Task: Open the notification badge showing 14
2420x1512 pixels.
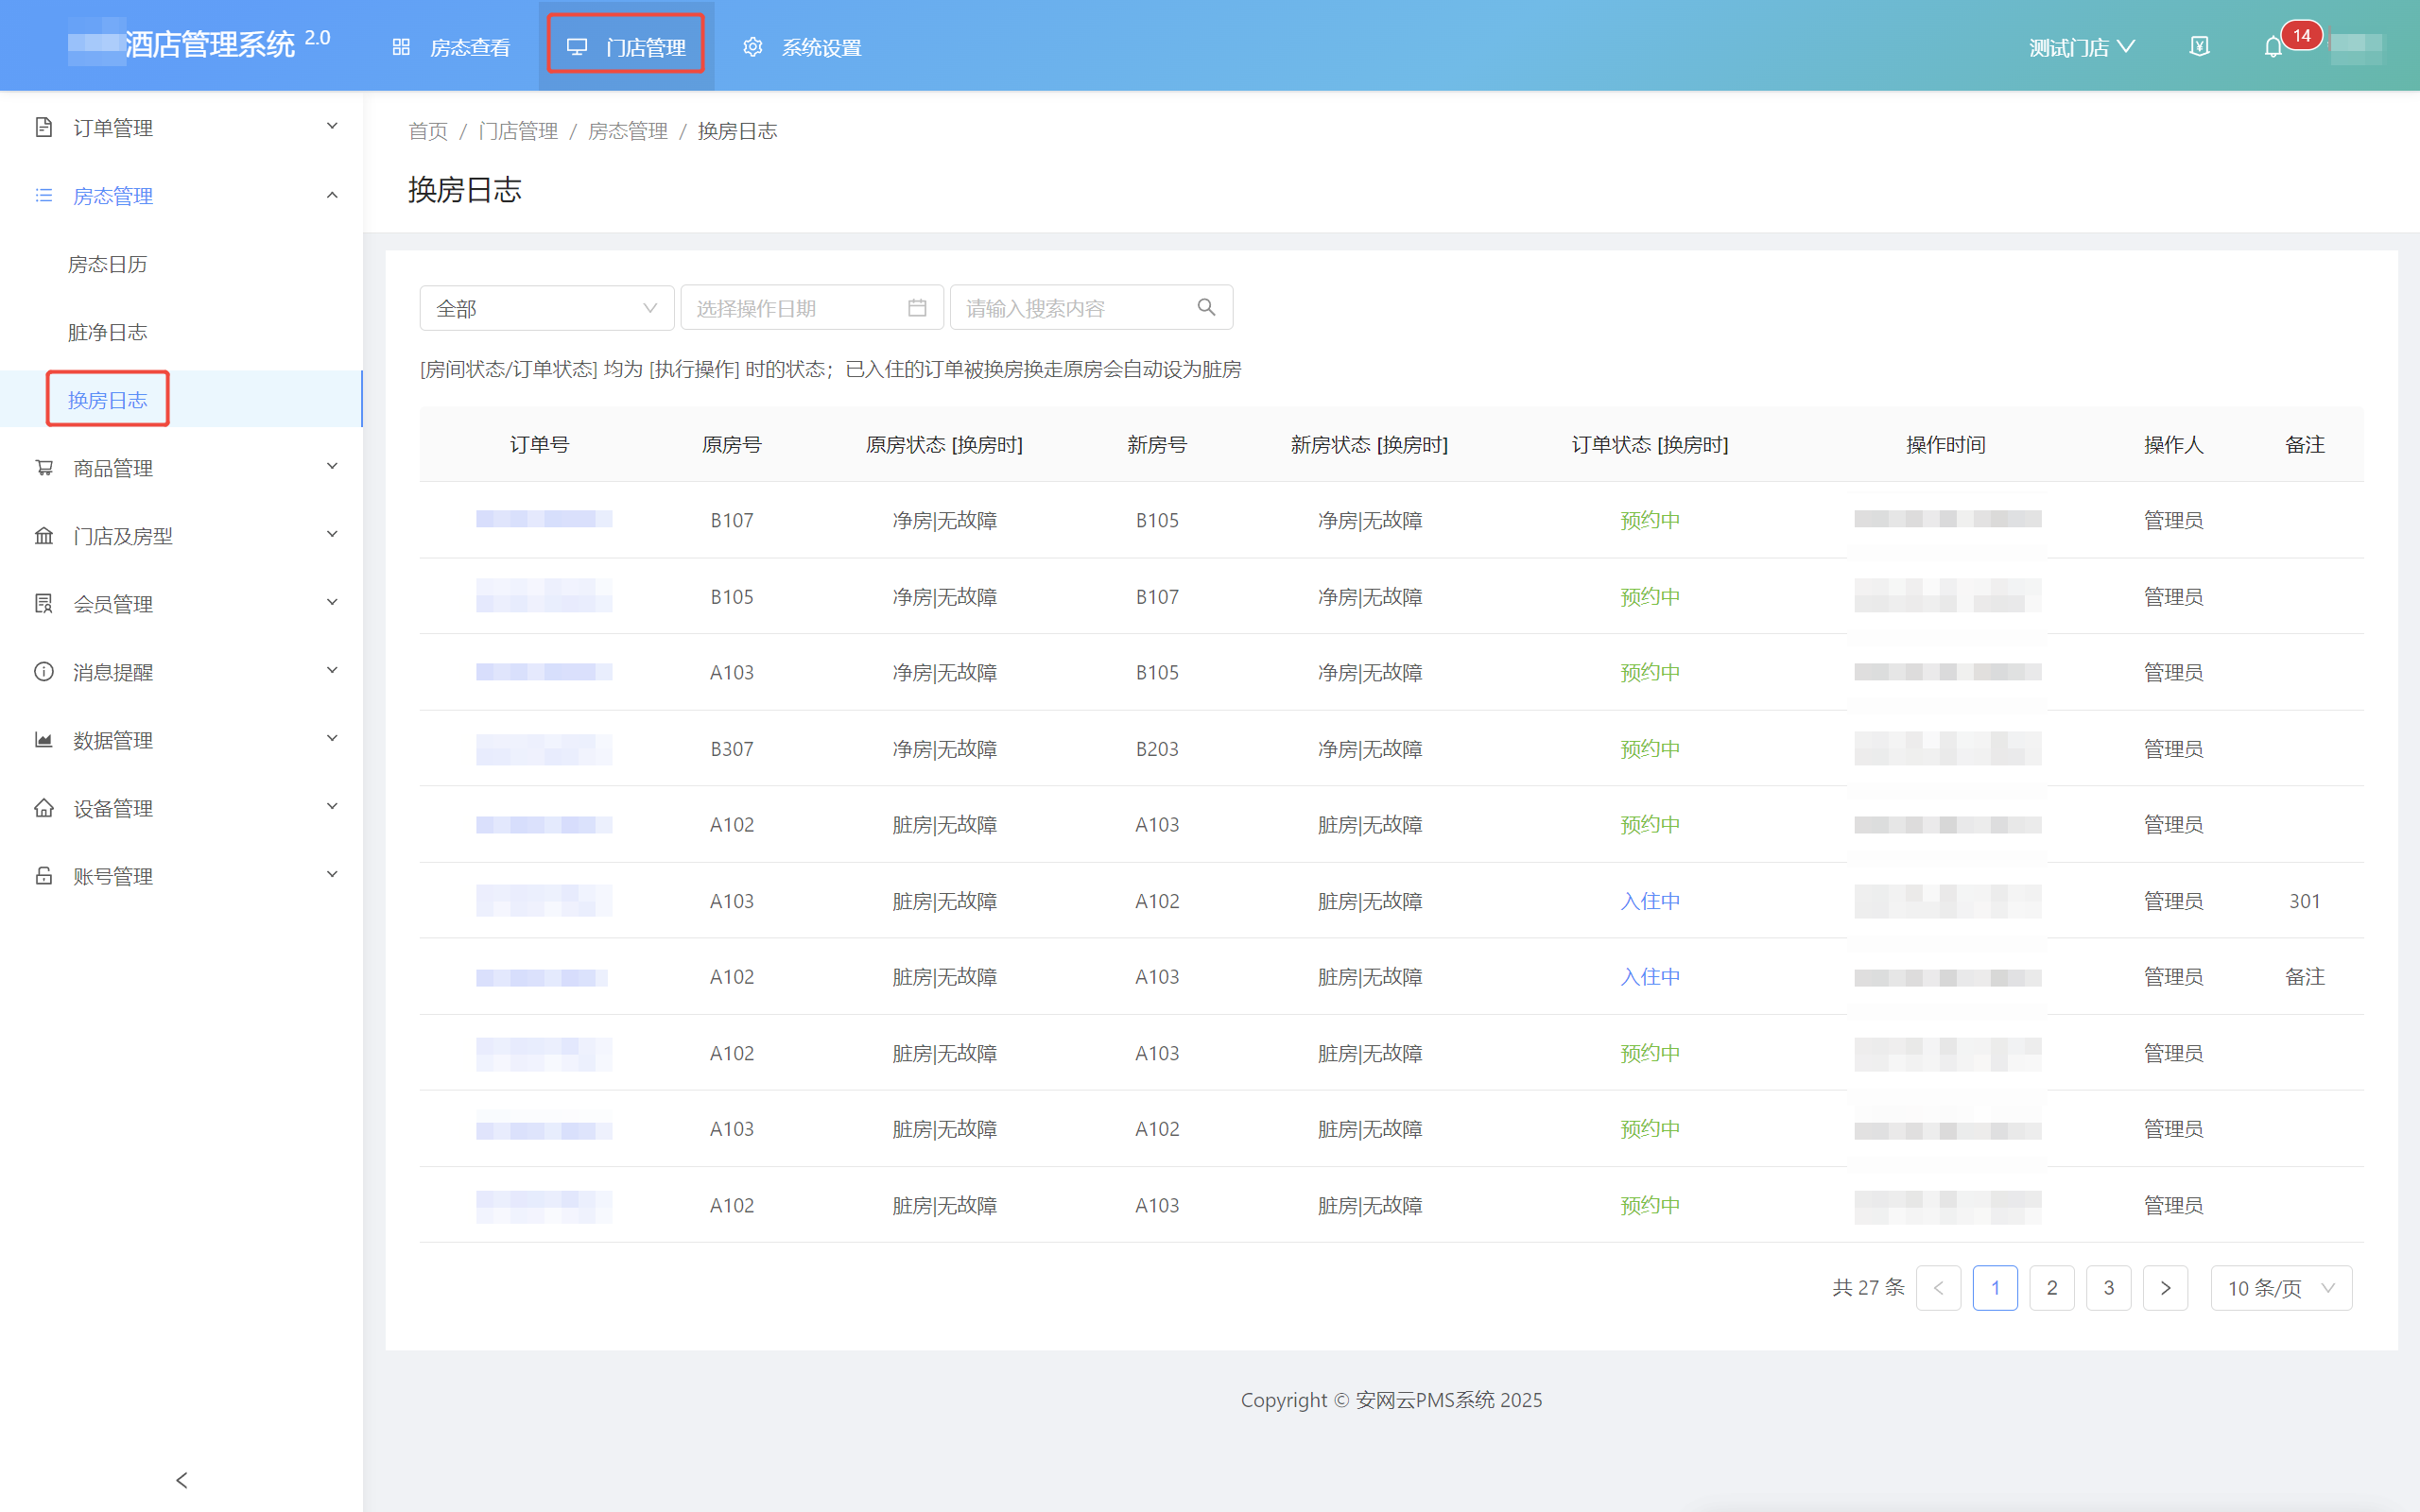Action: pos(2301,36)
